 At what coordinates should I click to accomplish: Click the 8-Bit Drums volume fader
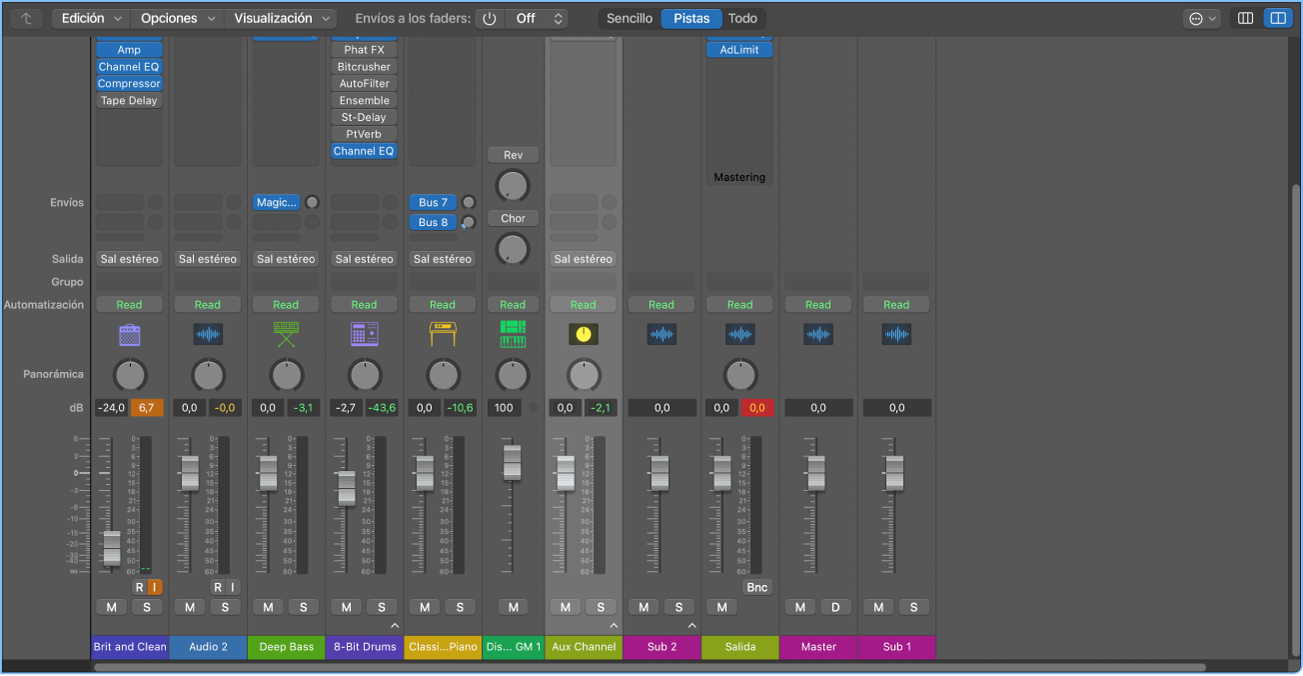click(x=346, y=487)
